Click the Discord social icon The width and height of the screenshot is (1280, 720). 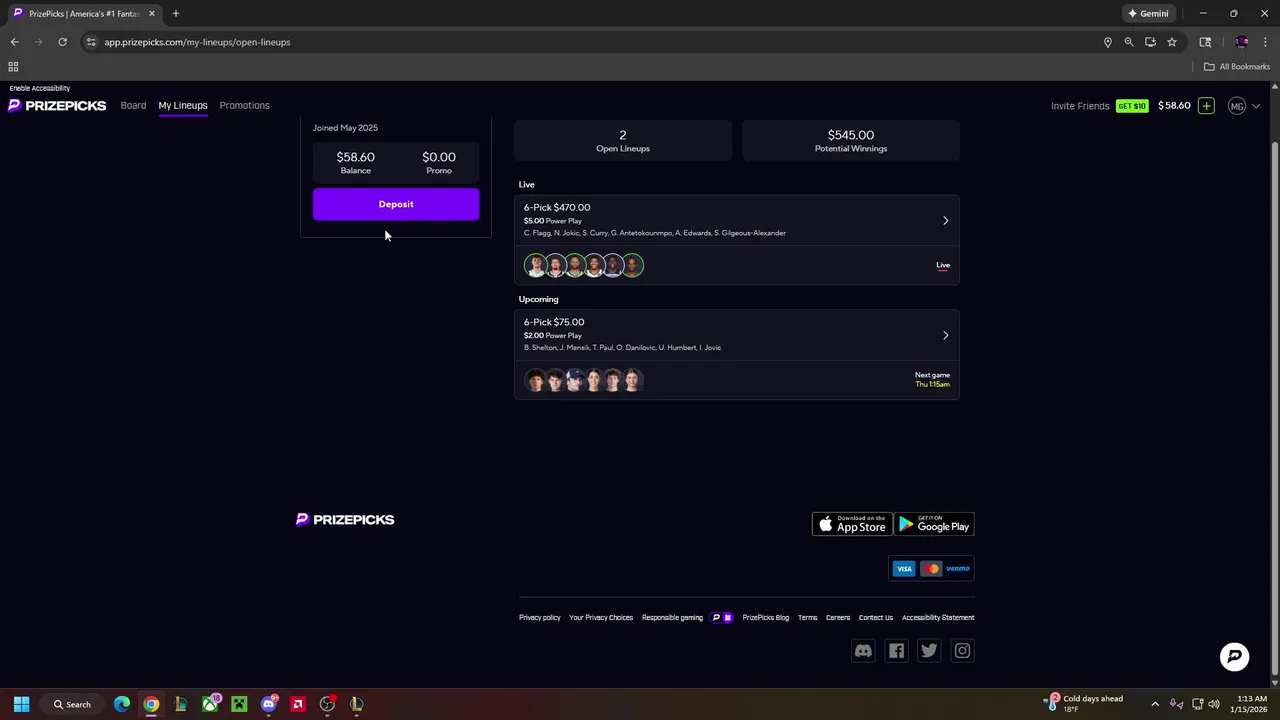click(863, 651)
